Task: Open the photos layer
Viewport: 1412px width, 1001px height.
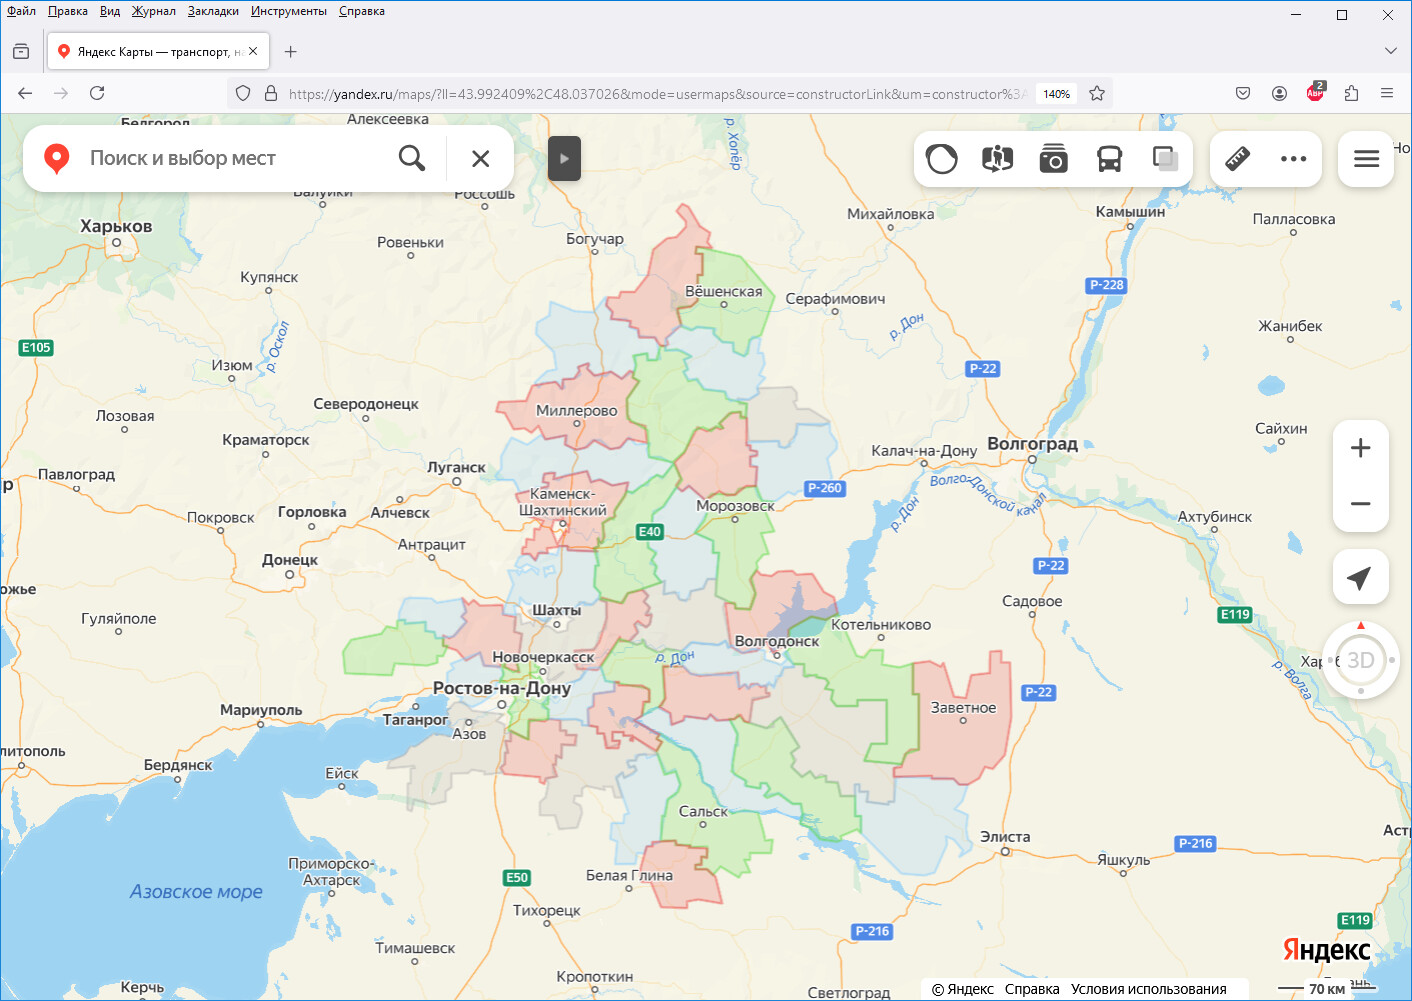Action: 1053,159
